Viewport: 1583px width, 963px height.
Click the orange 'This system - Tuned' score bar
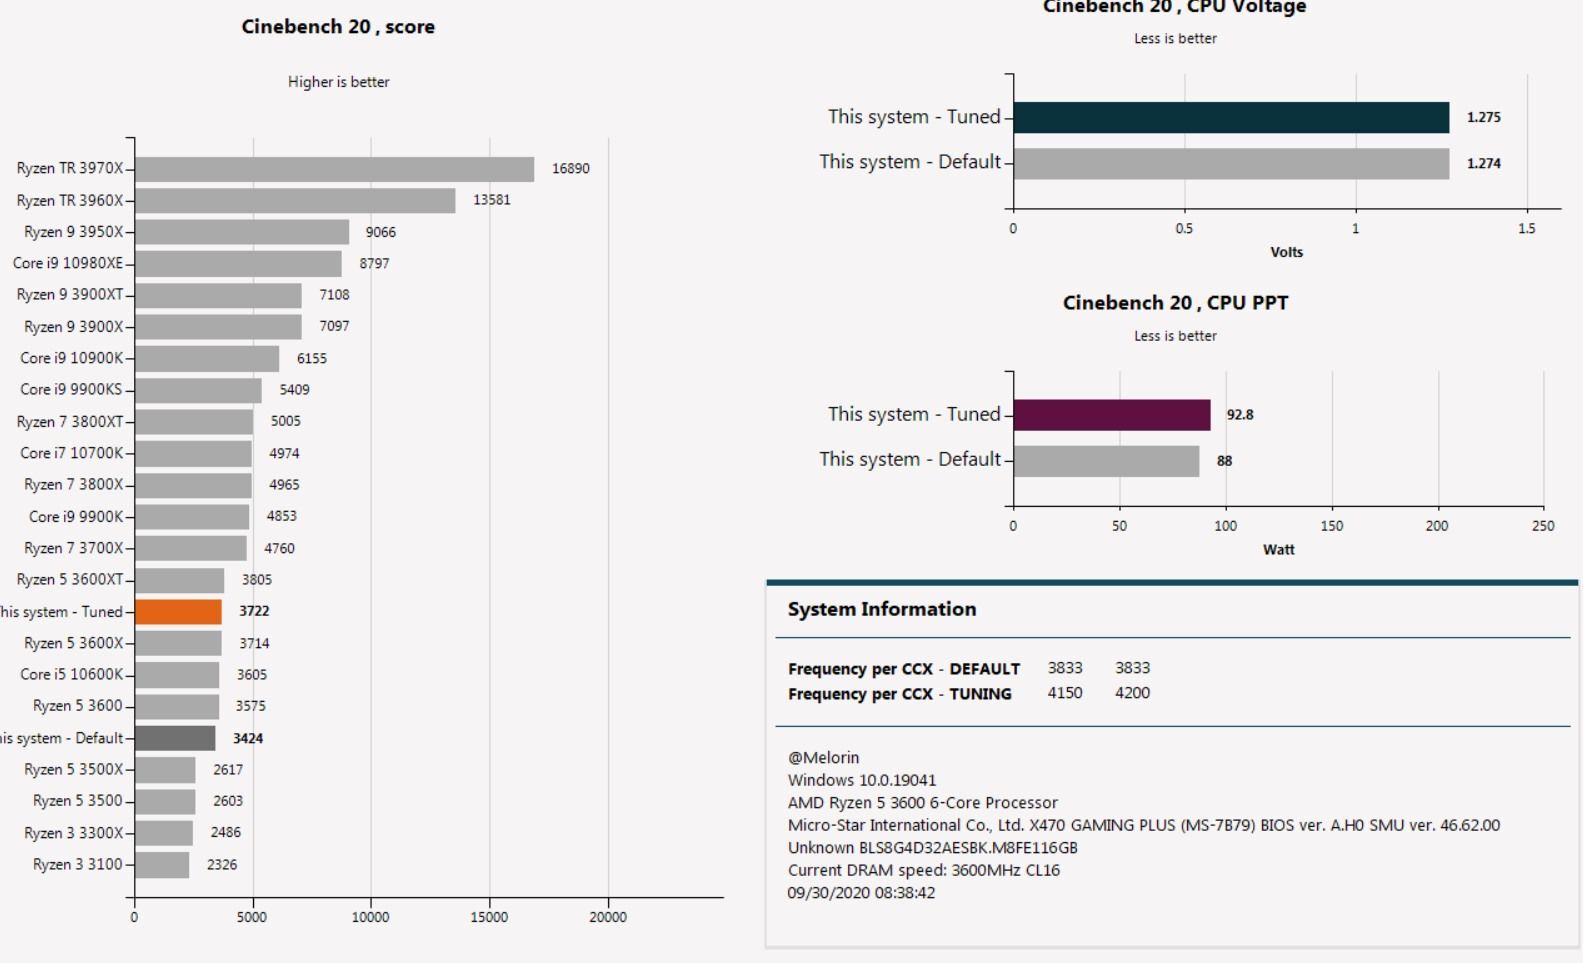178,611
